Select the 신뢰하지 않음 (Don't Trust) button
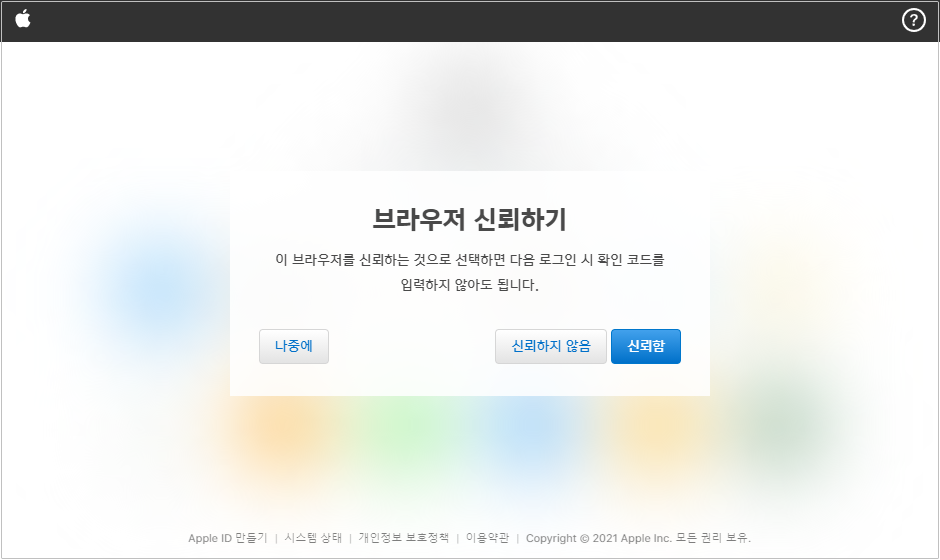940x560 pixels. [550, 346]
